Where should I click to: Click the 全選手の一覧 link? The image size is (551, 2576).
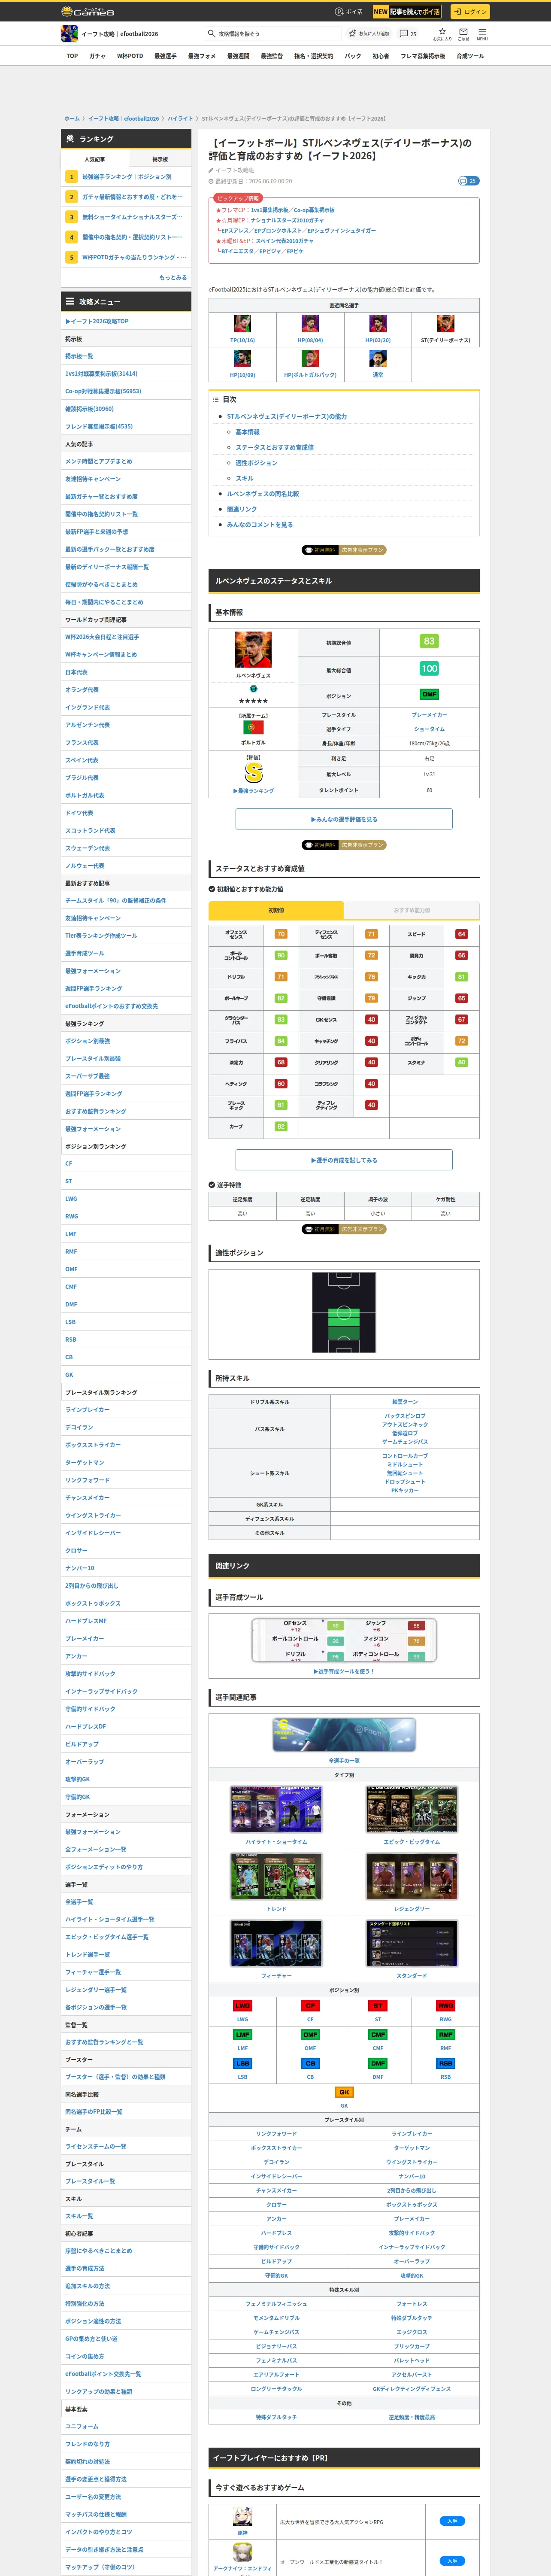click(344, 1761)
